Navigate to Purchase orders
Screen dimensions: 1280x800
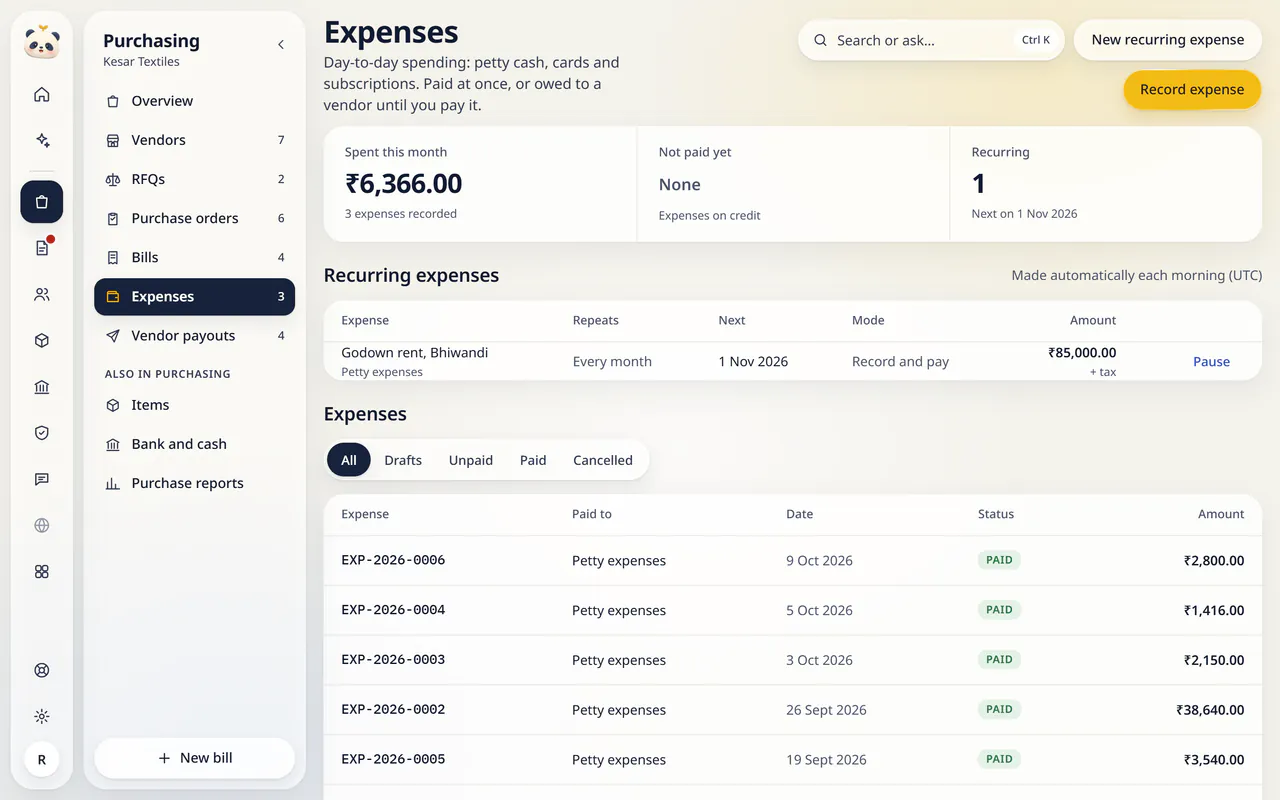(x=194, y=218)
